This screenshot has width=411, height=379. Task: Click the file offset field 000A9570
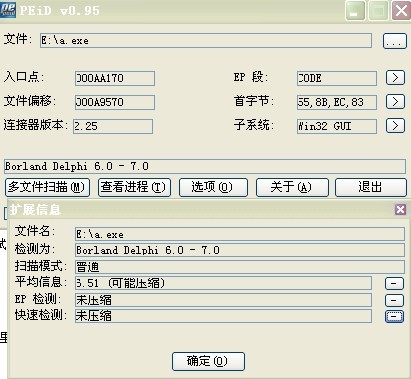point(115,102)
